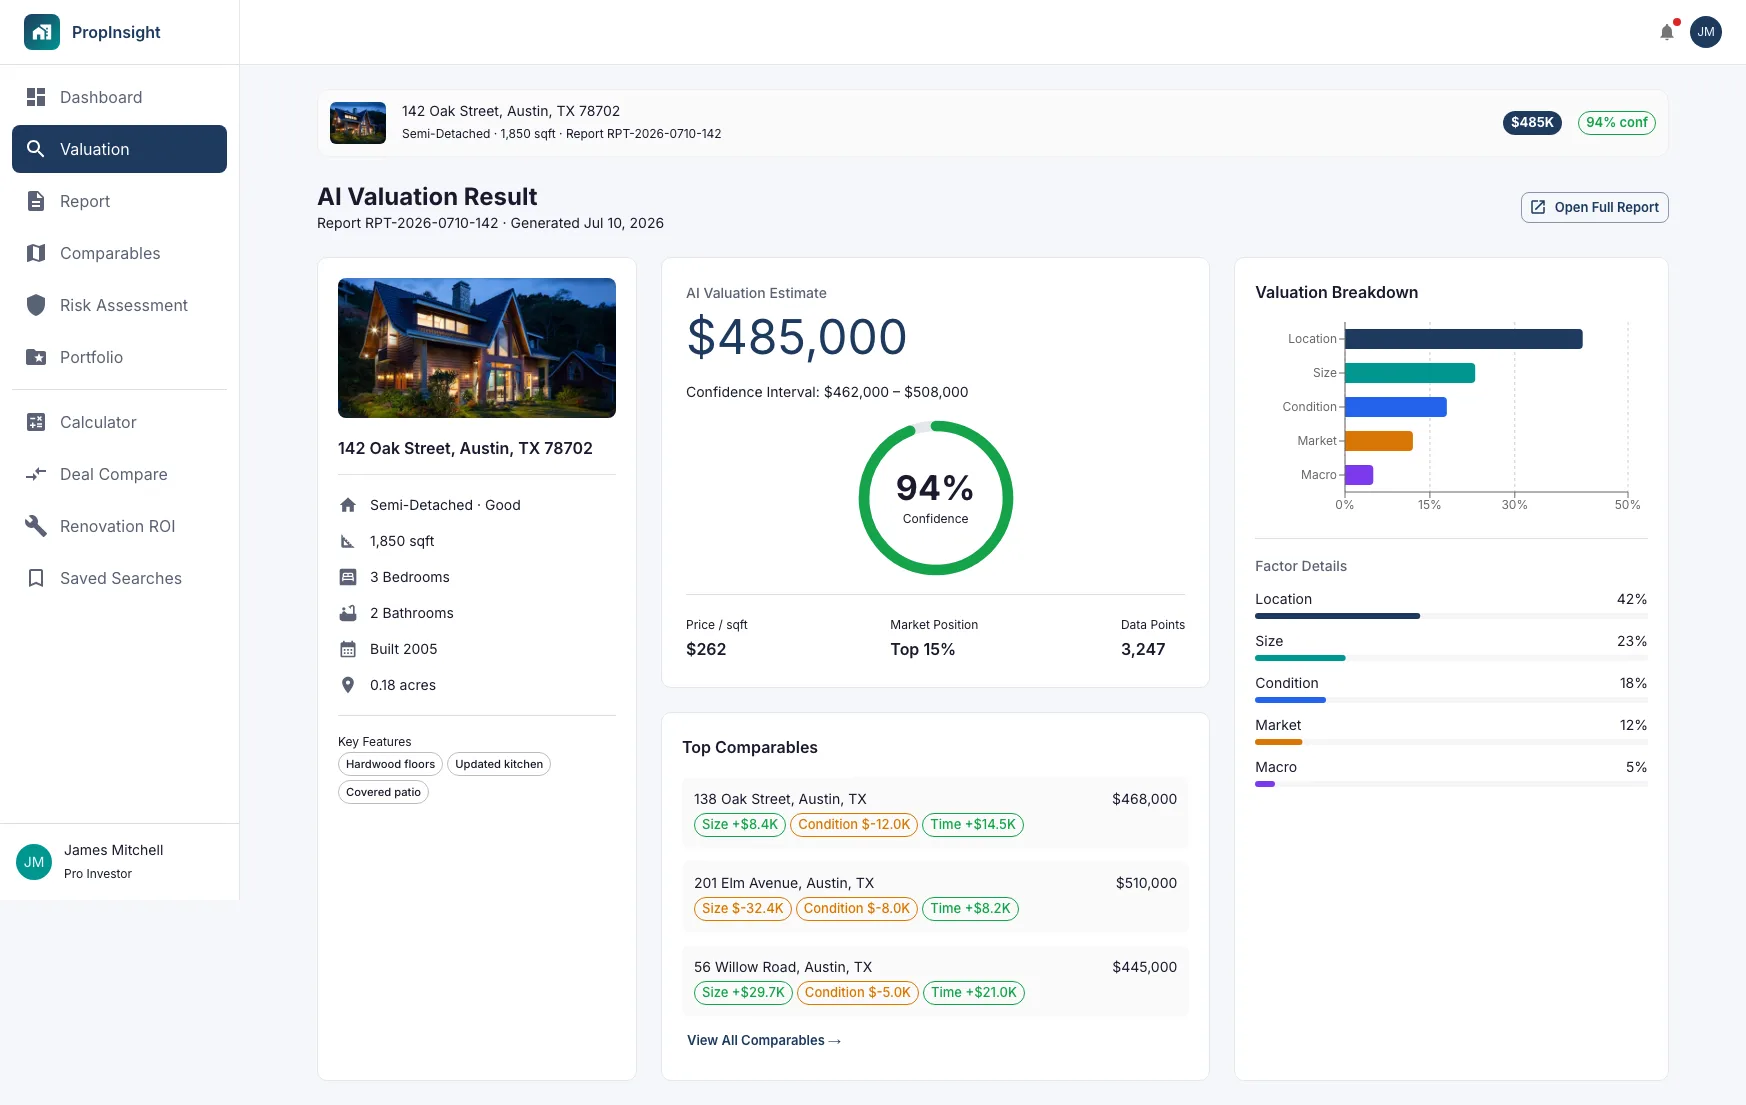The image size is (1746, 1105).
Task: Open 201 Elm Avenue comparable
Action: pyautogui.click(x=935, y=897)
